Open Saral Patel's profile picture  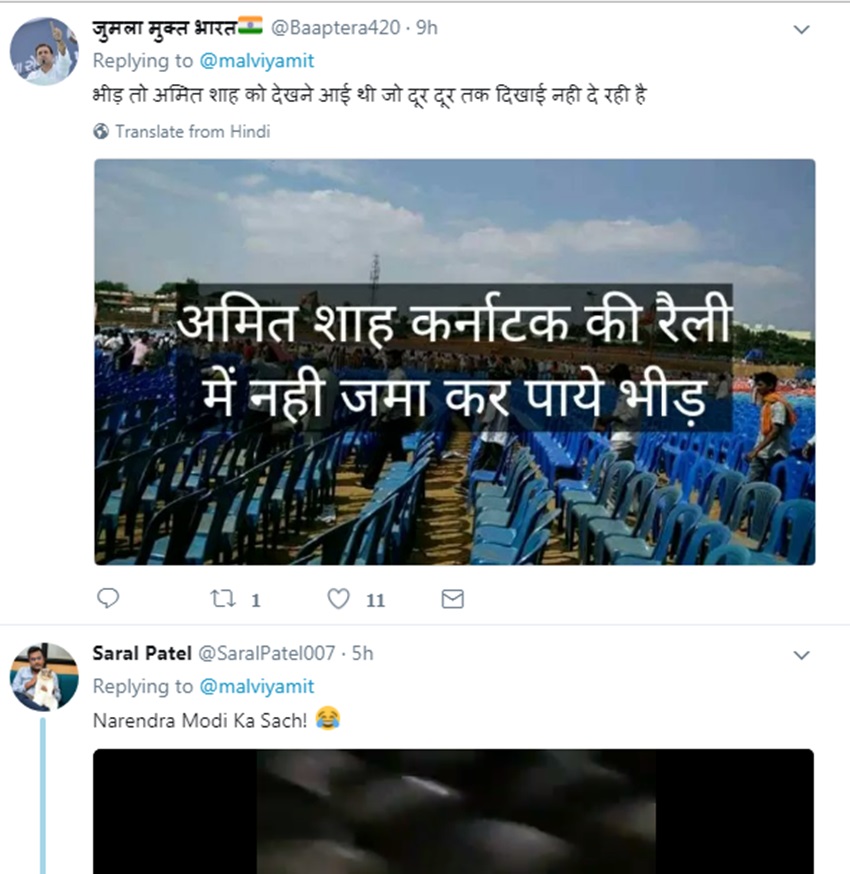pos(44,677)
